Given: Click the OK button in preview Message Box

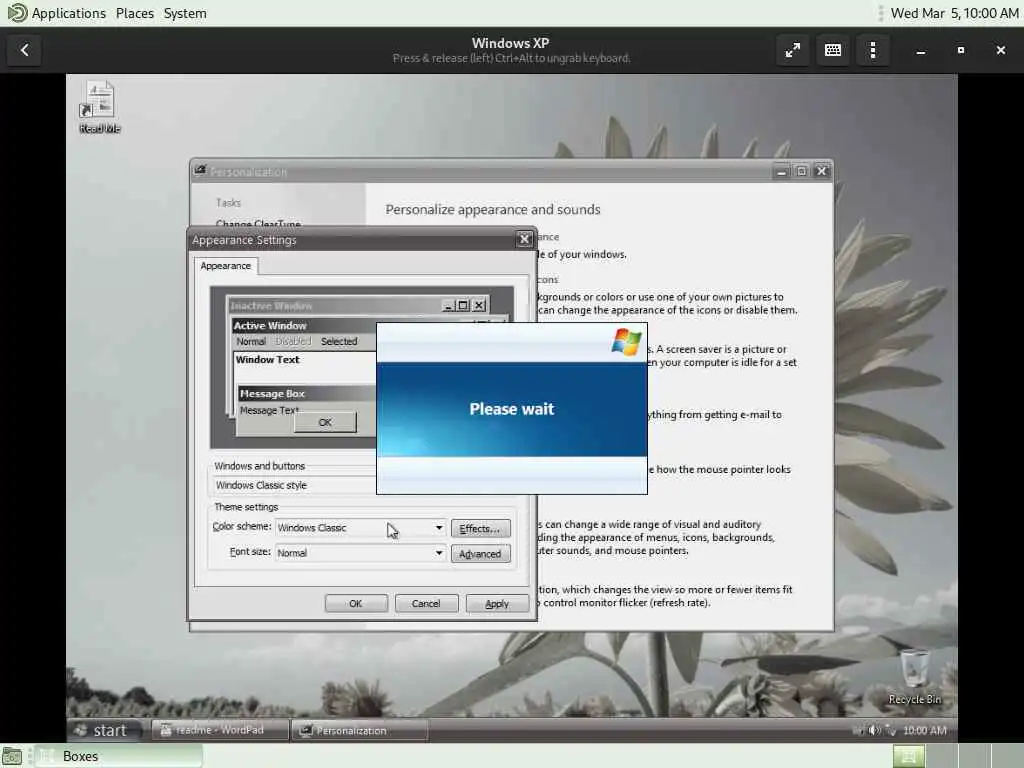Looking at the screenshot, I should (325, 423).
